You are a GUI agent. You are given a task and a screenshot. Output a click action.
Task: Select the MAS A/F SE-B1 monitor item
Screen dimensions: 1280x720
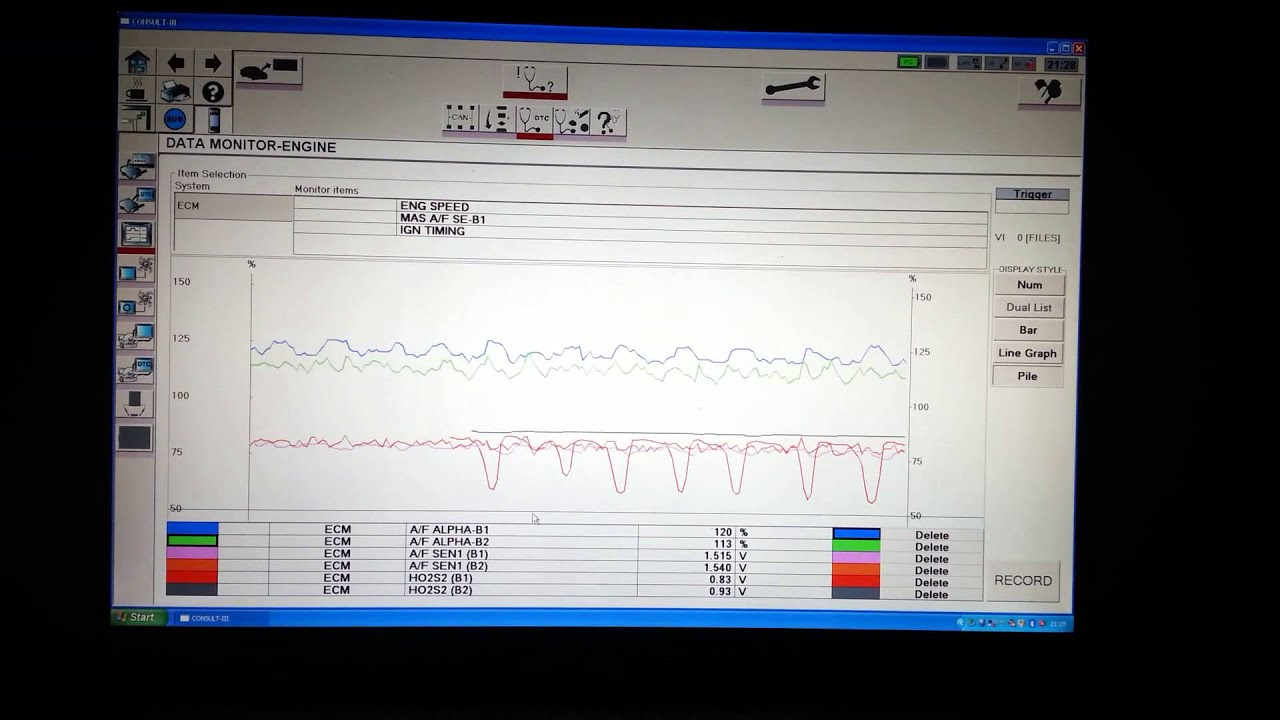click(x=443, y=218)
